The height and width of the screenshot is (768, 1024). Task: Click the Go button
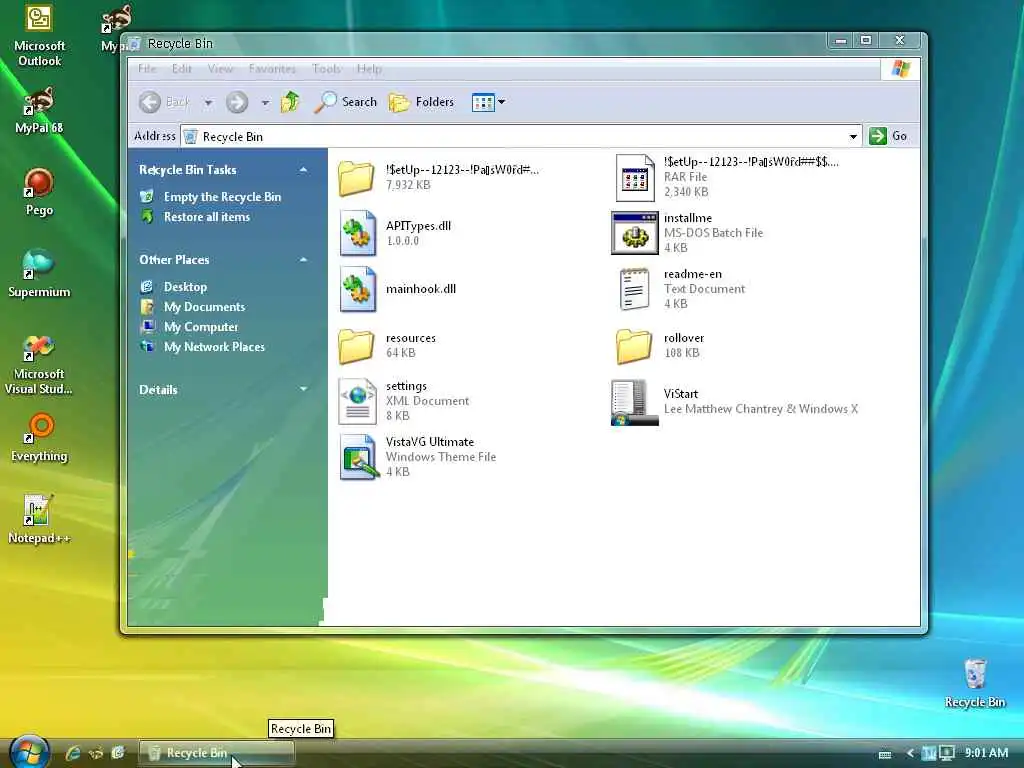coord(888,136)
